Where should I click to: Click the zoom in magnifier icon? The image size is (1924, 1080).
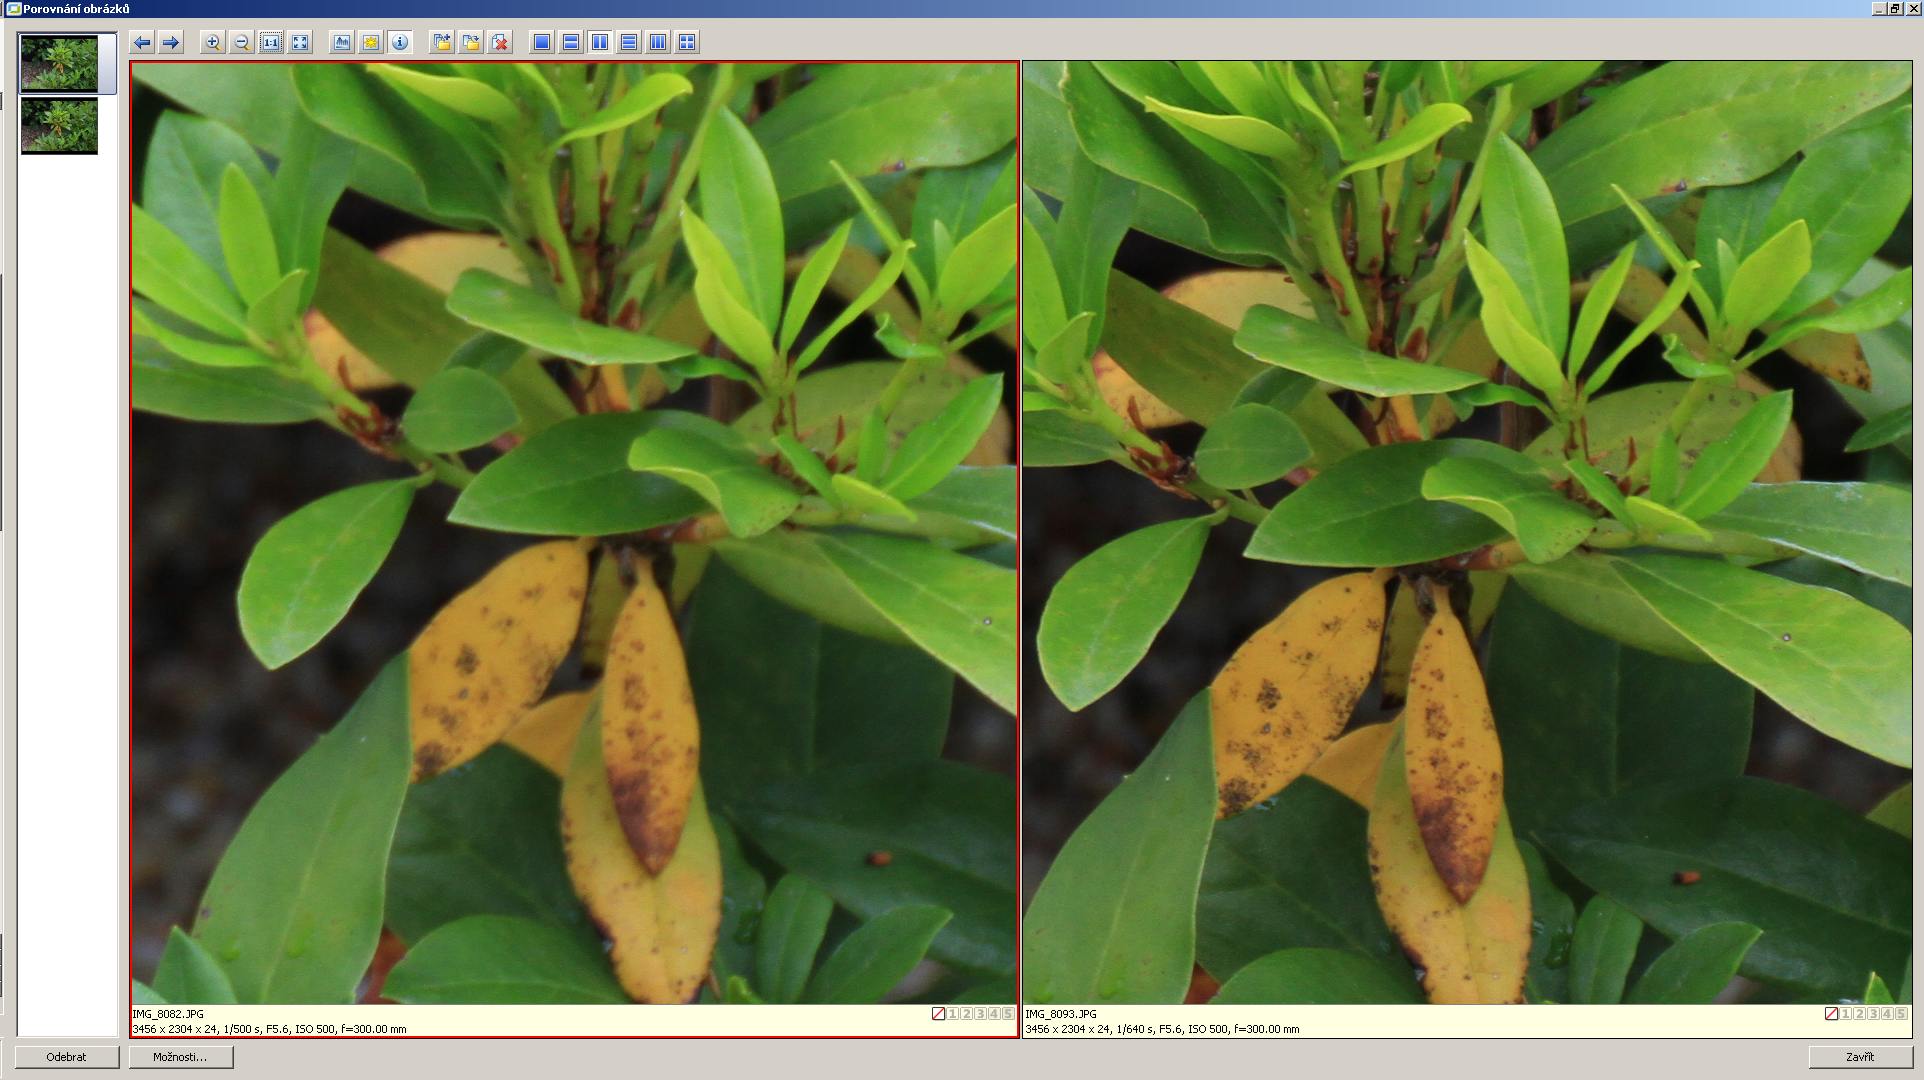pos(212,42)
